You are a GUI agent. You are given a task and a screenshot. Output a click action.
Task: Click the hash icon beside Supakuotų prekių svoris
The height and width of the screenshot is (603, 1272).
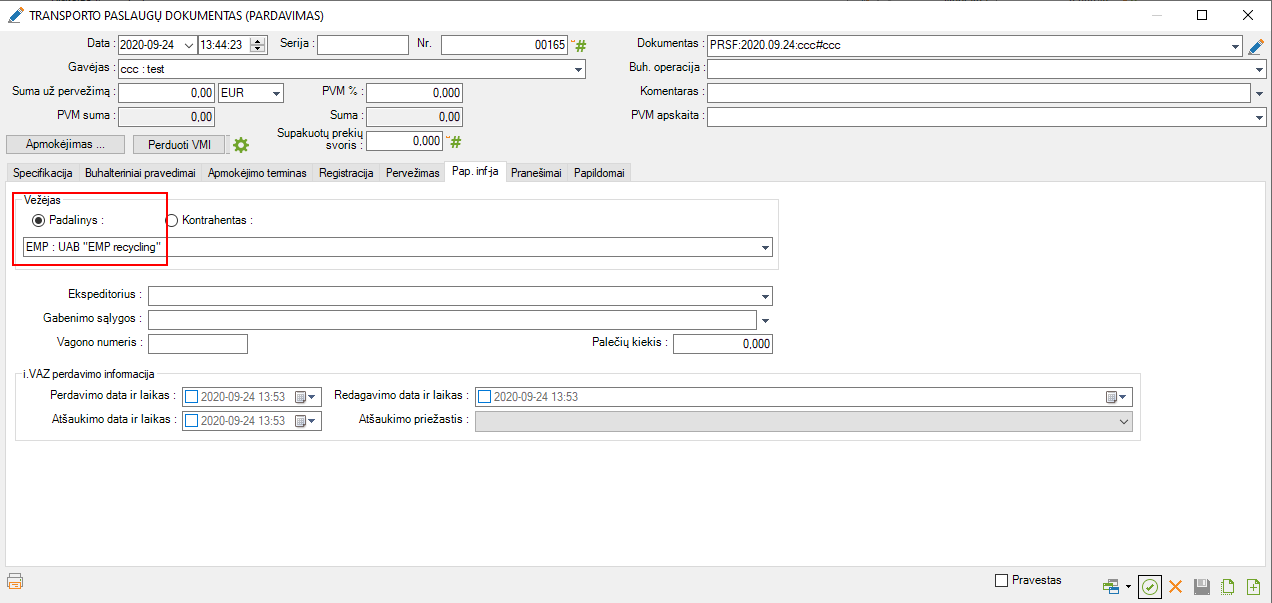pyautogui.click(x=455, y=141)
